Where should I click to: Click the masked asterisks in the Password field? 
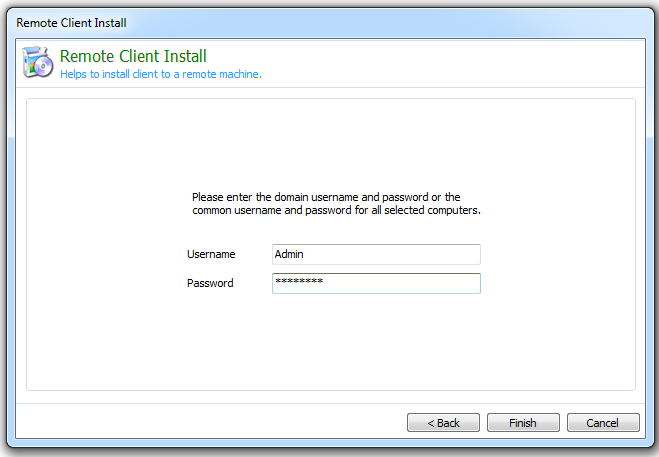pyautogui.click(x=299, y=283)
